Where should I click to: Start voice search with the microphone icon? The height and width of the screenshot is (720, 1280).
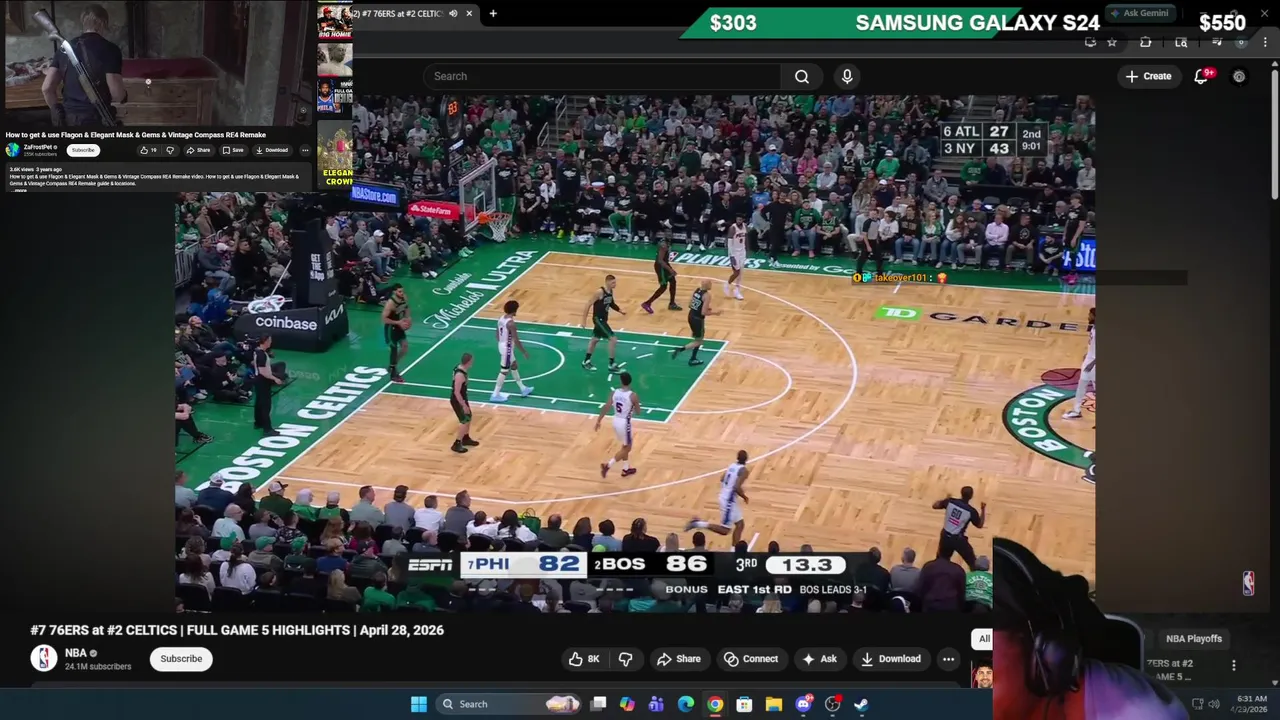(847, 76)
